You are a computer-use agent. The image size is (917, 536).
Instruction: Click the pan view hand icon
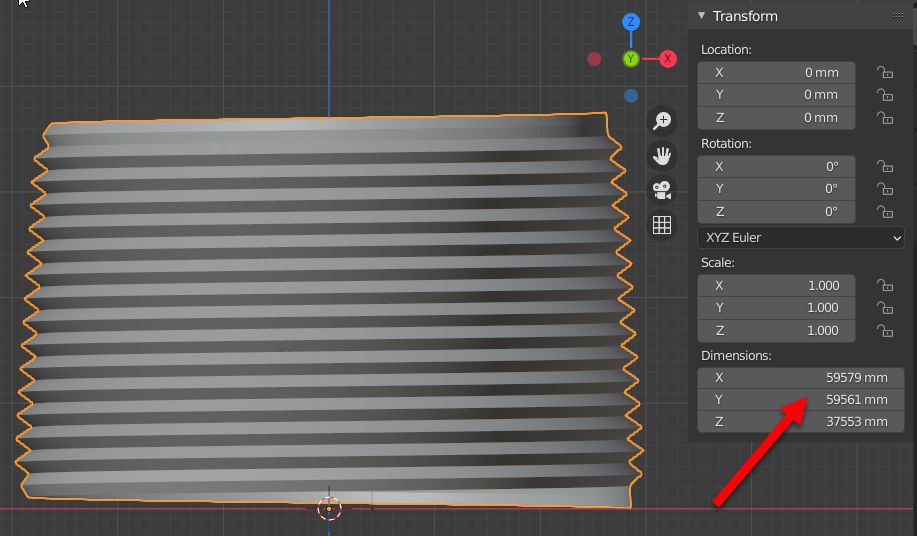pyautogui.click(x=662, y=155)
